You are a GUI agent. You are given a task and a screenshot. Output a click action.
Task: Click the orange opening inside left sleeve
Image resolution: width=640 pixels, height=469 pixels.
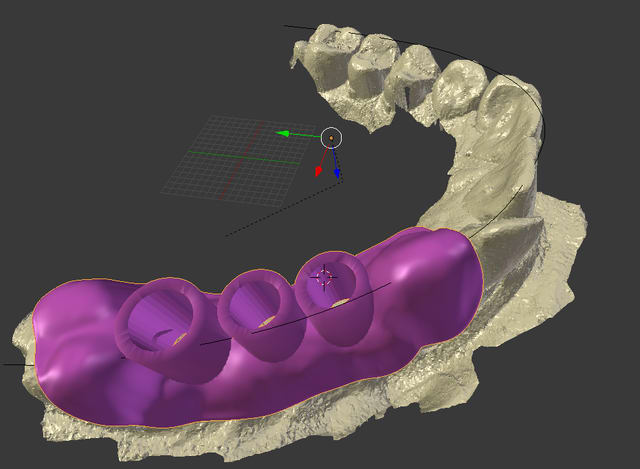[178, 338]
